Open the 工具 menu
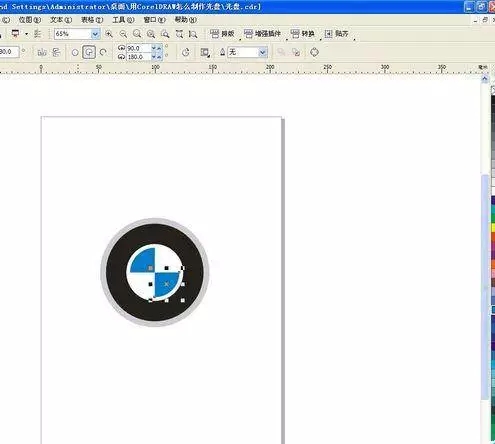The width and height of the screenshot is (495, 444). click(x=123, y=20)
